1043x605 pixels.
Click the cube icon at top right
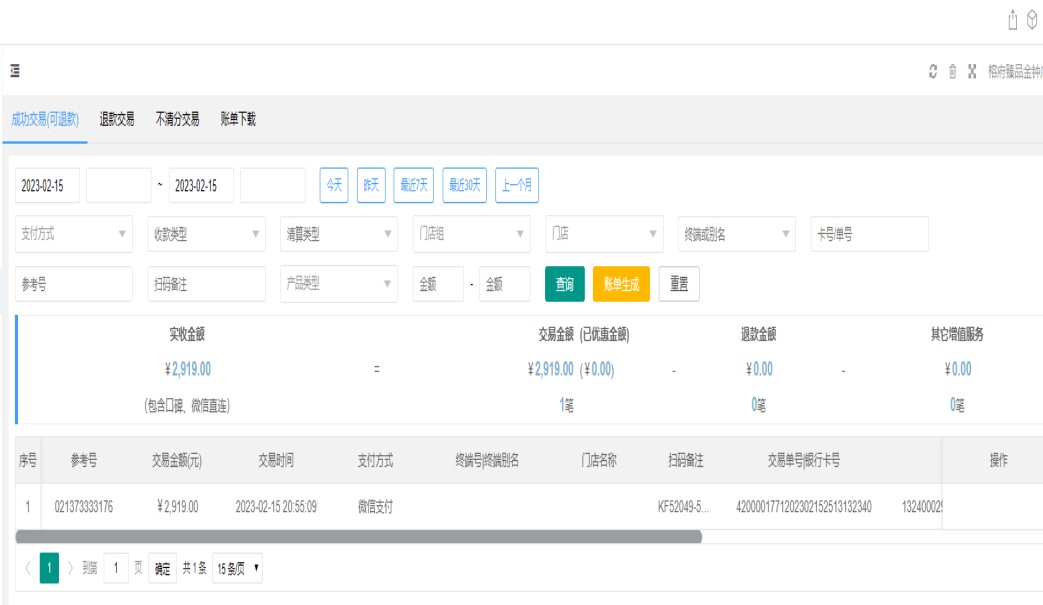coord(1032,20)
